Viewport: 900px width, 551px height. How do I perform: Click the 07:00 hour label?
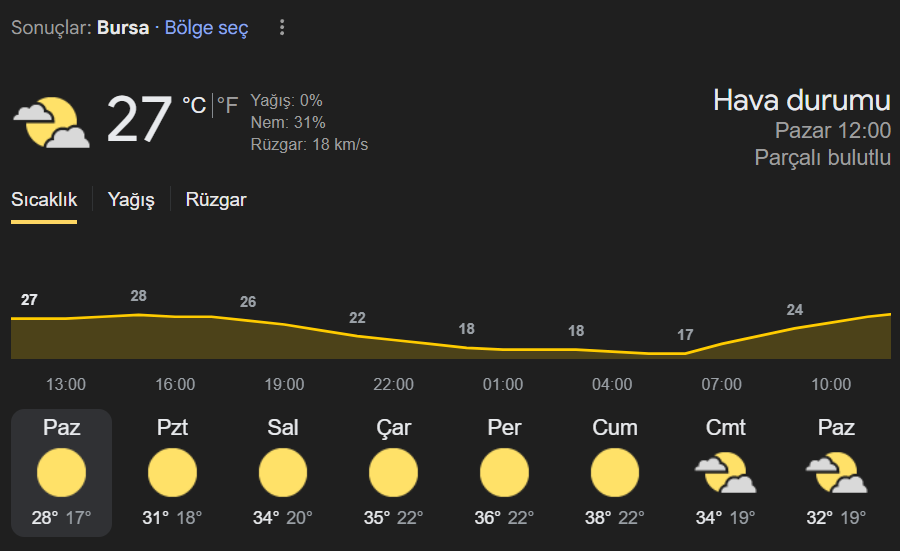(x=721, y=384)
